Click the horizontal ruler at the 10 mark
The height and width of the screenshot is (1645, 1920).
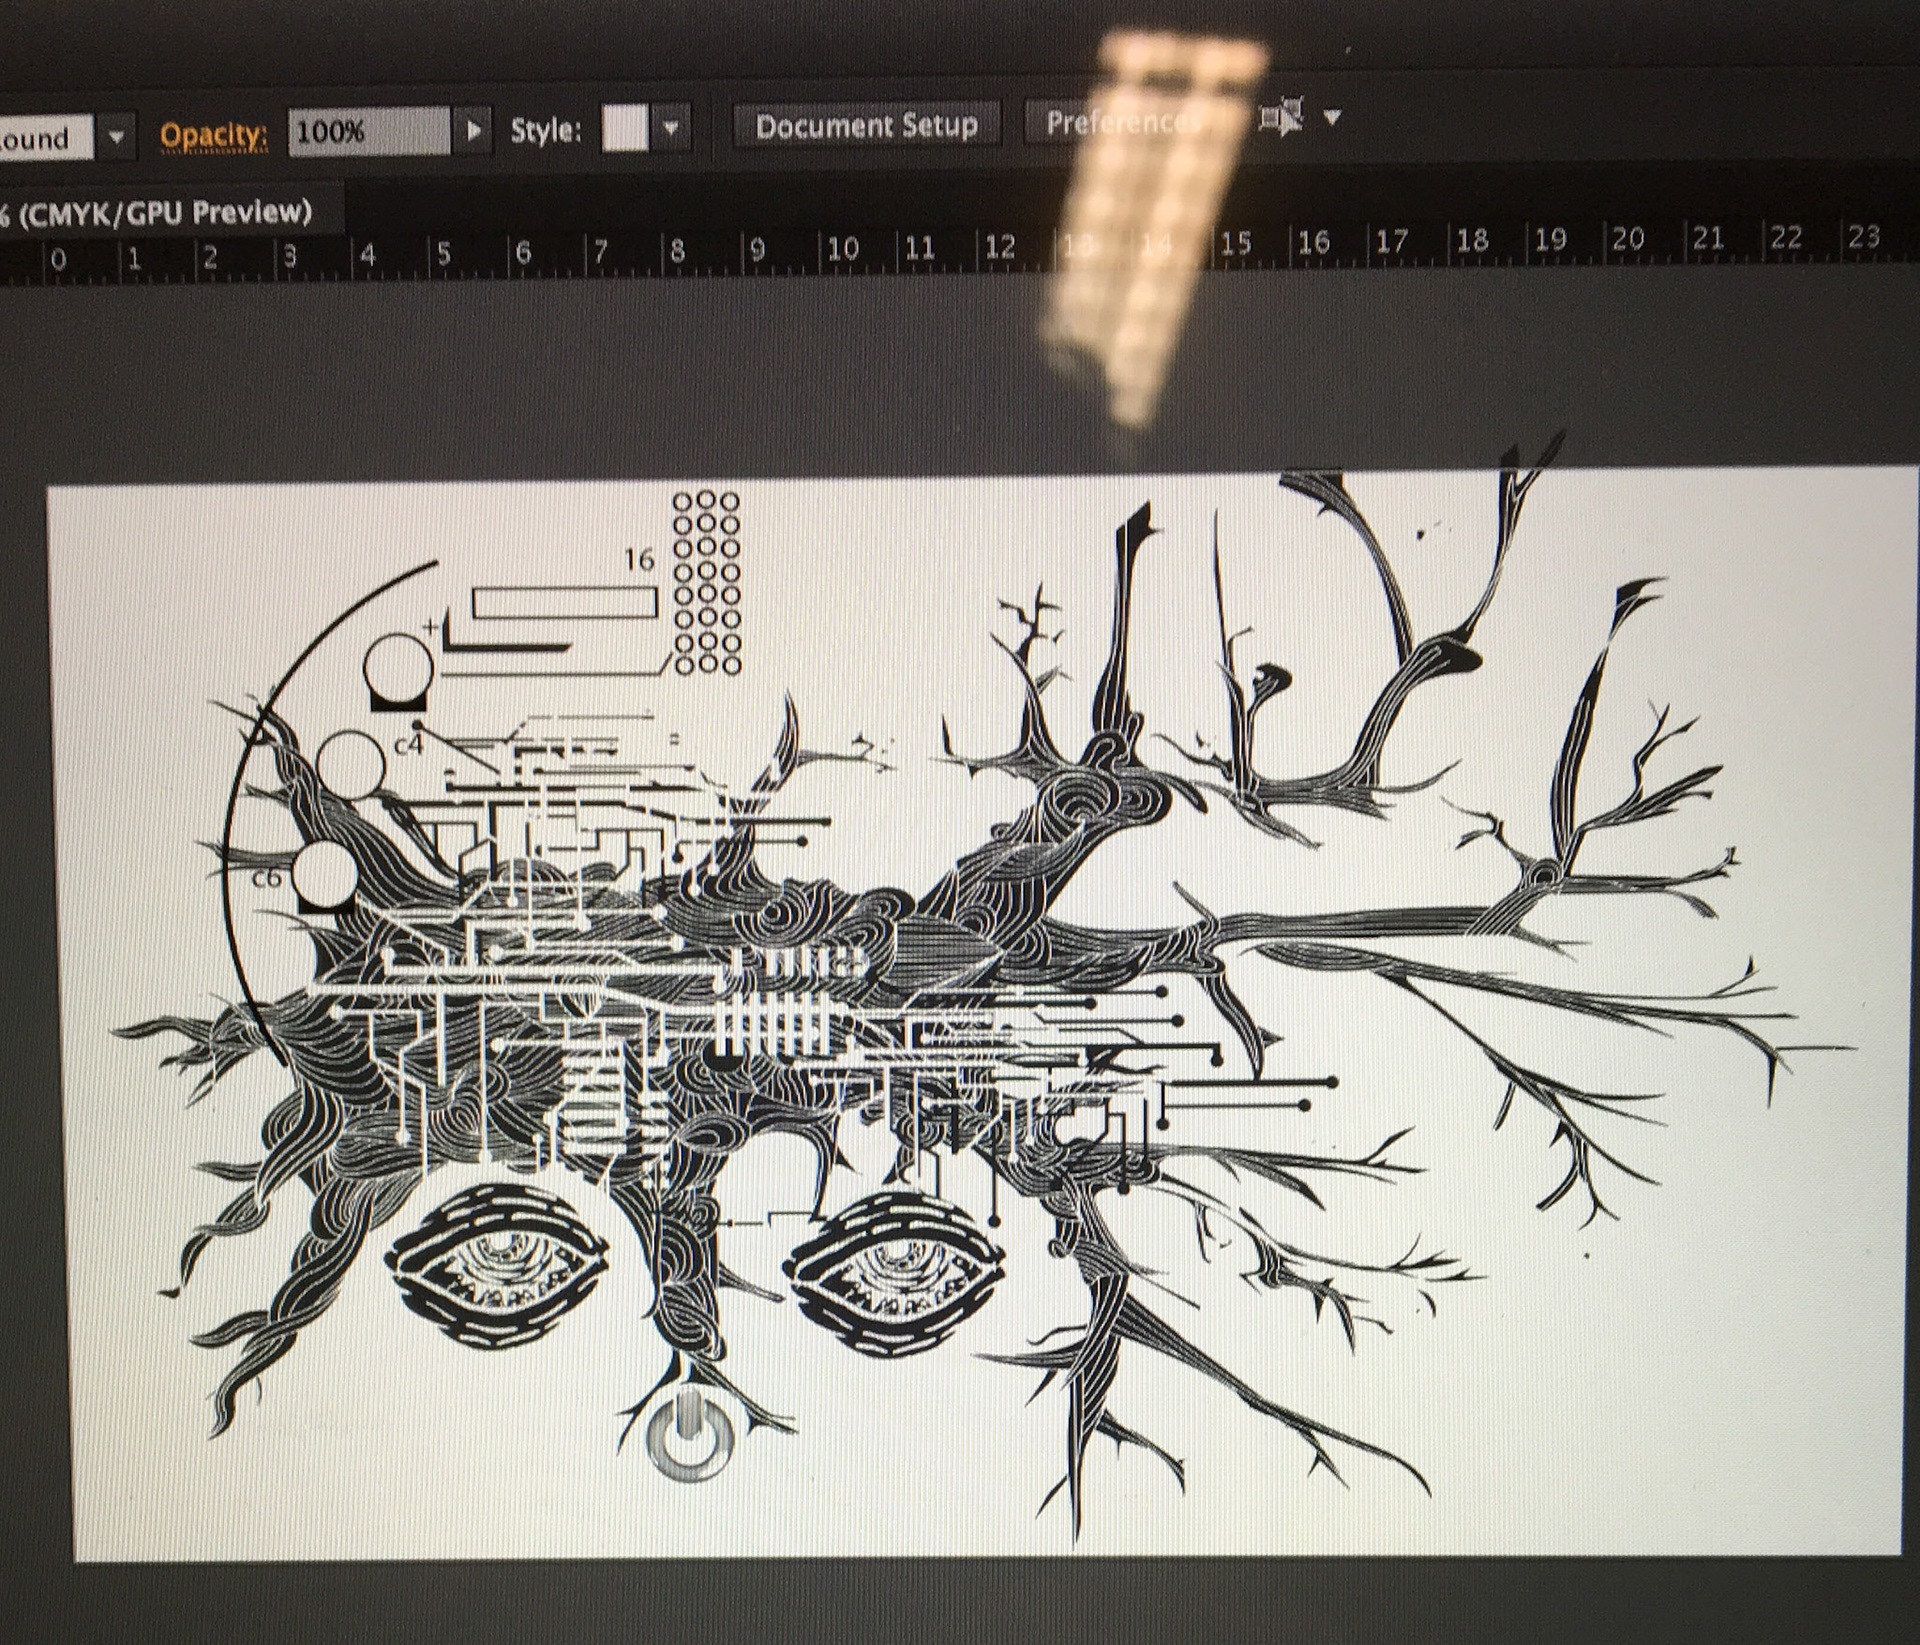pyautogui.click(x=842, y=248)
